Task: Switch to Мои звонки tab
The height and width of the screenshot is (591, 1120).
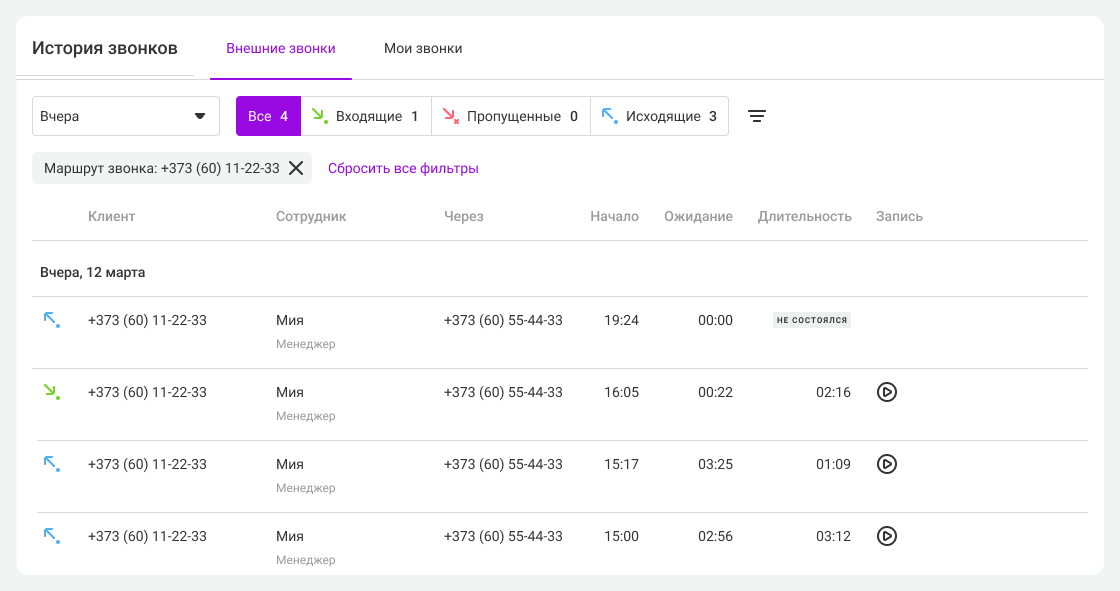Action: pyautogui.click(x=423, y=48)
